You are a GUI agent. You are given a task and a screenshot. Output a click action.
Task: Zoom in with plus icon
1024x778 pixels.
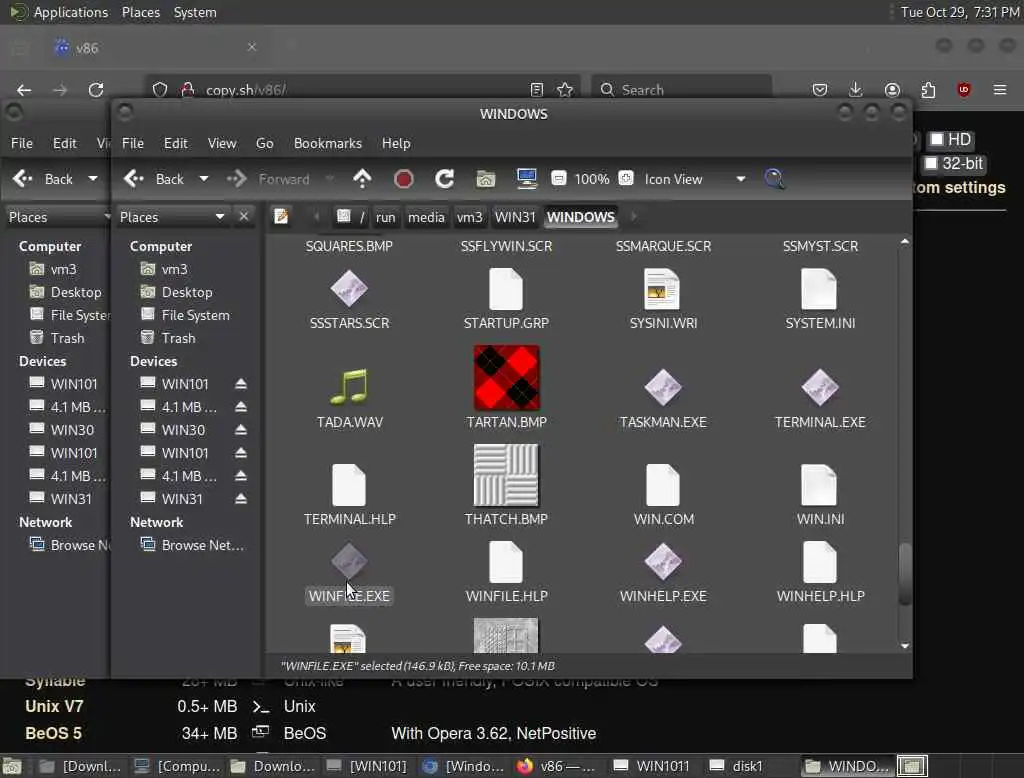(626, 178)
